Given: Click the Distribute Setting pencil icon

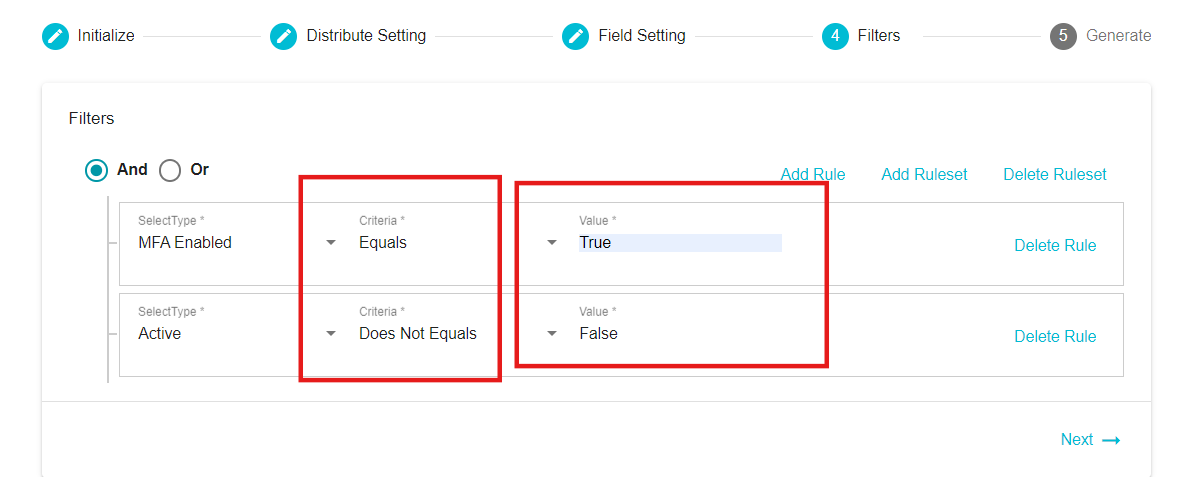Looking at the screenshot, I should (284, 36).
